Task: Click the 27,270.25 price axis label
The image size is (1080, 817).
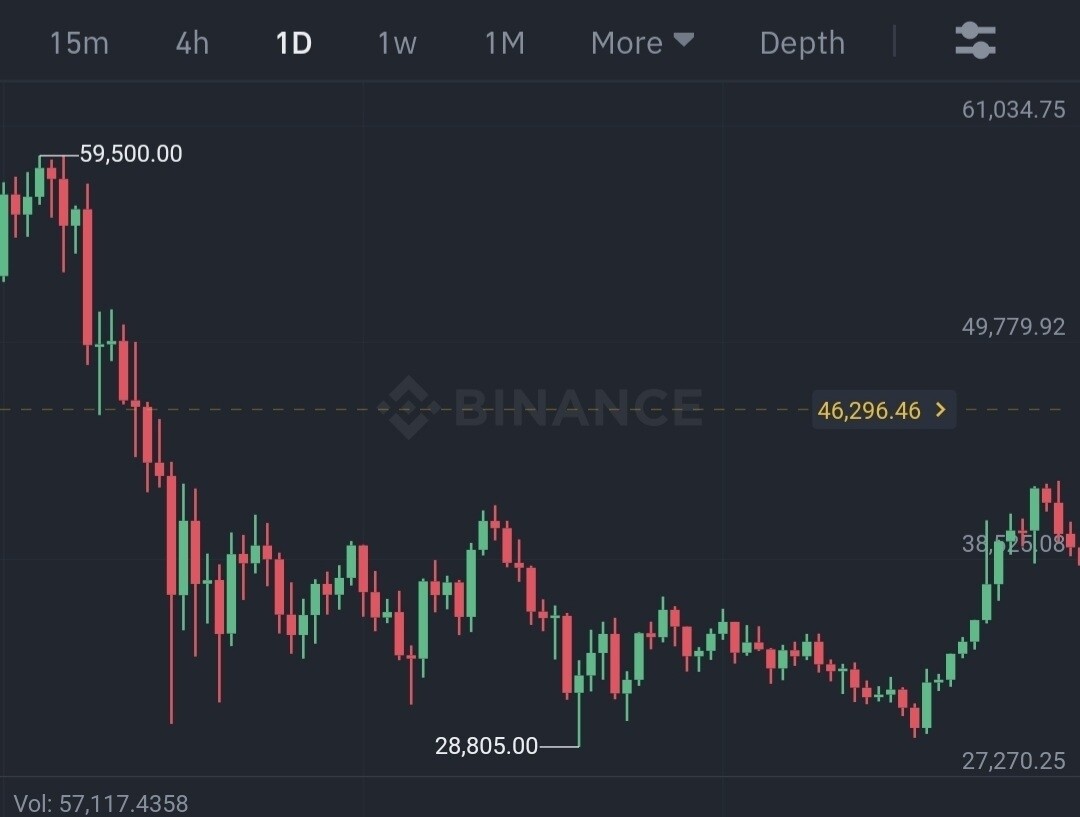Action: click(1013, 761)
